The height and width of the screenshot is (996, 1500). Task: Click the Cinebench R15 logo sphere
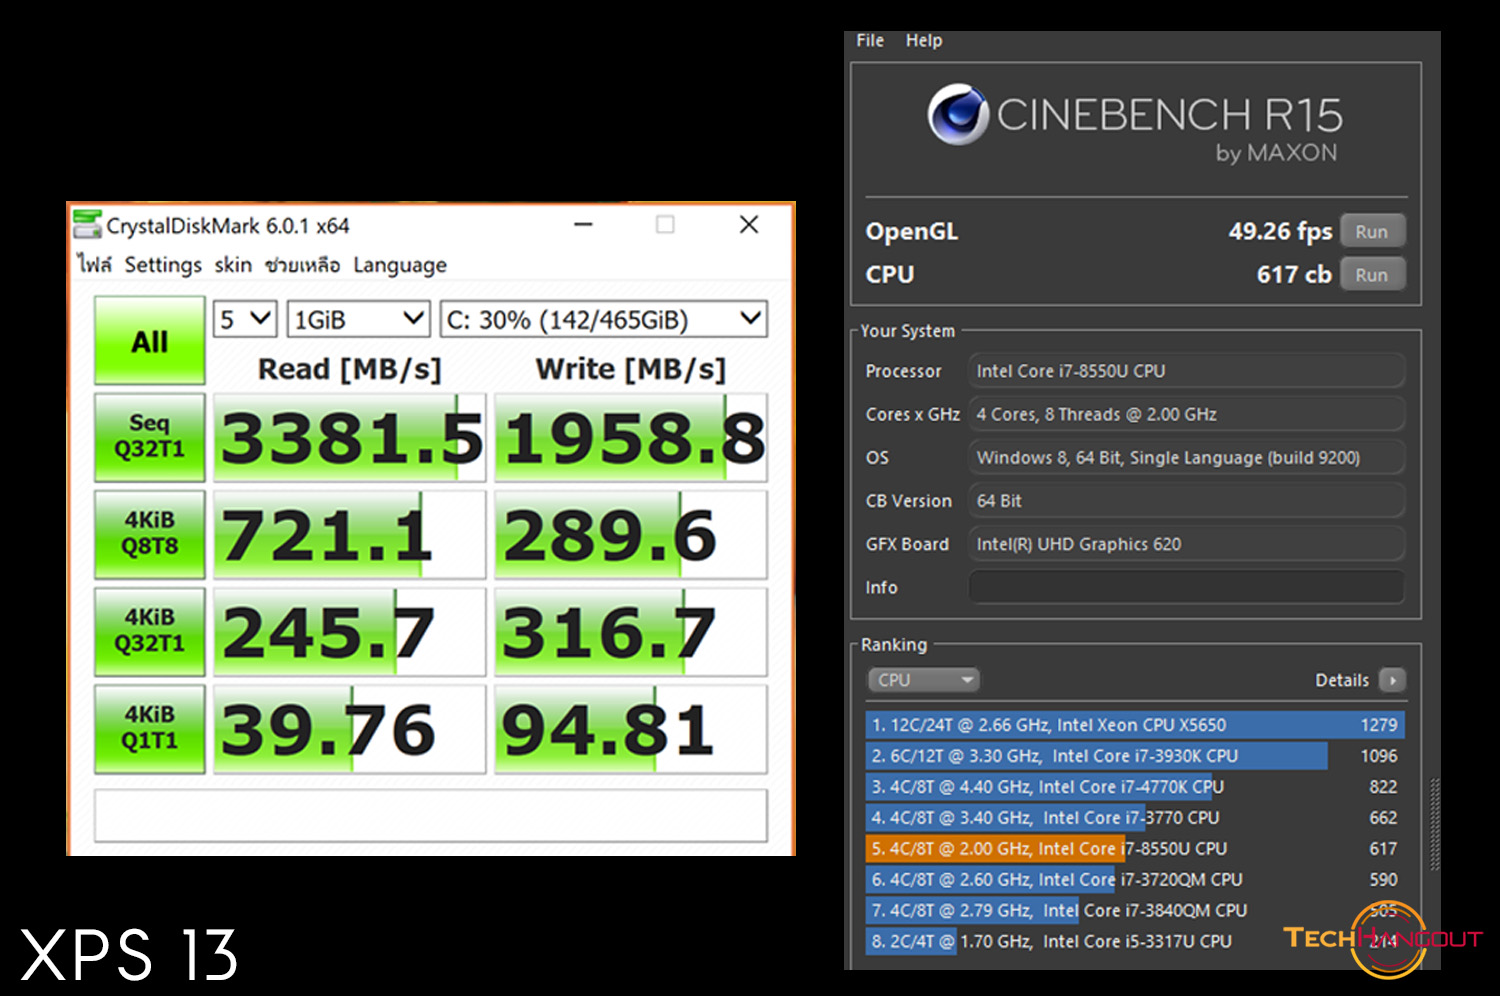coord(958,114)
